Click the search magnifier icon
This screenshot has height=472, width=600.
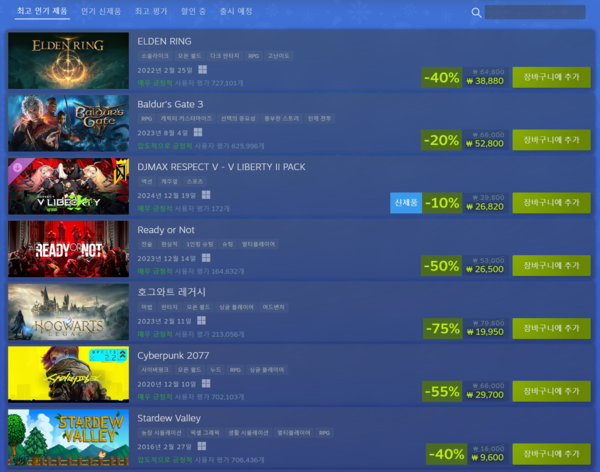(476, 13)
